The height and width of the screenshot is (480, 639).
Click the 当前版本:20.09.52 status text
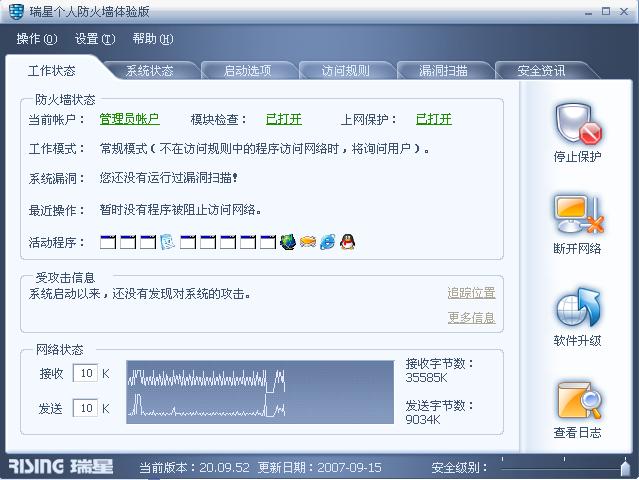point(194,467)
